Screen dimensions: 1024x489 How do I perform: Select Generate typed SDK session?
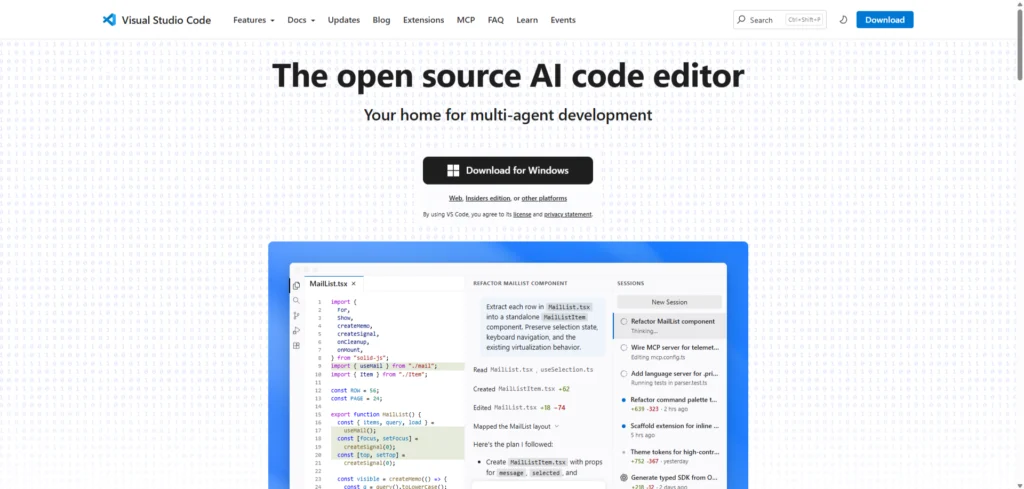point(669,481)
